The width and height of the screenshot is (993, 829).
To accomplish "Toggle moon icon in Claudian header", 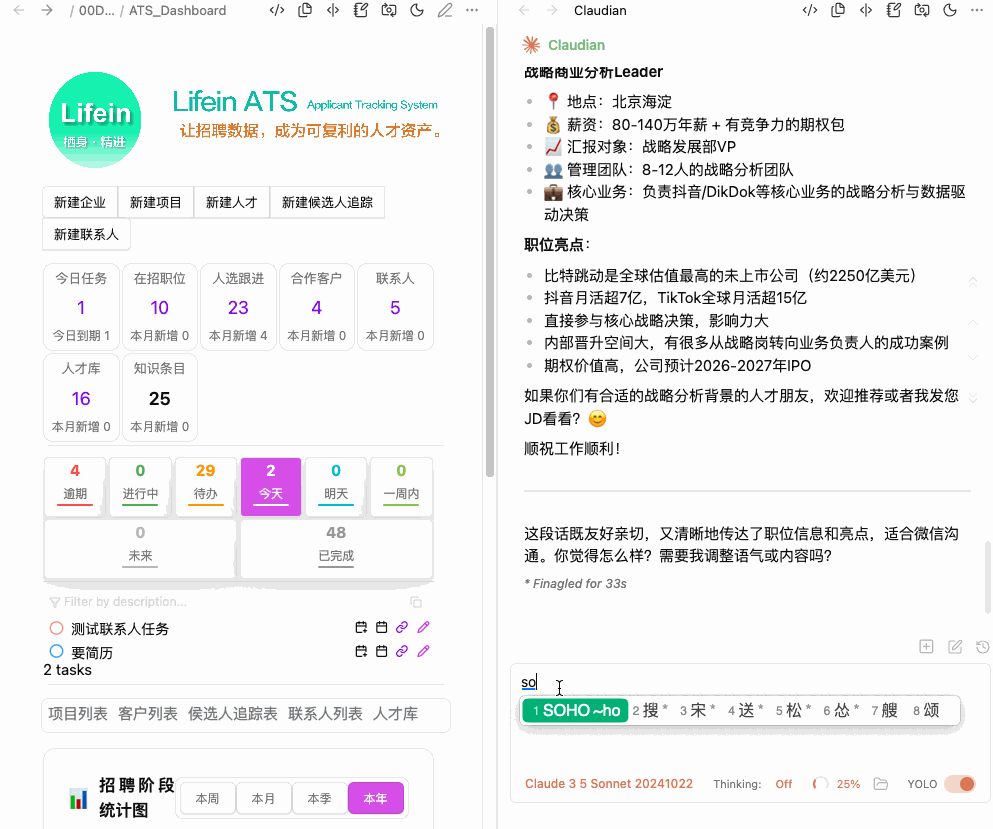I will pyautogui.click(x=950, y=10).
